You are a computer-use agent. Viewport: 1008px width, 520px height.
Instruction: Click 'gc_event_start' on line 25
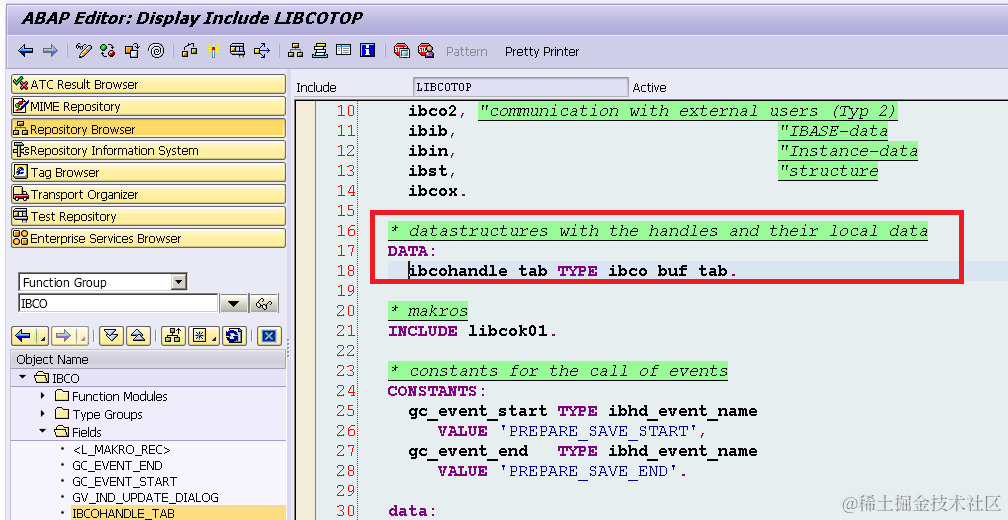[x=478, y=411]
